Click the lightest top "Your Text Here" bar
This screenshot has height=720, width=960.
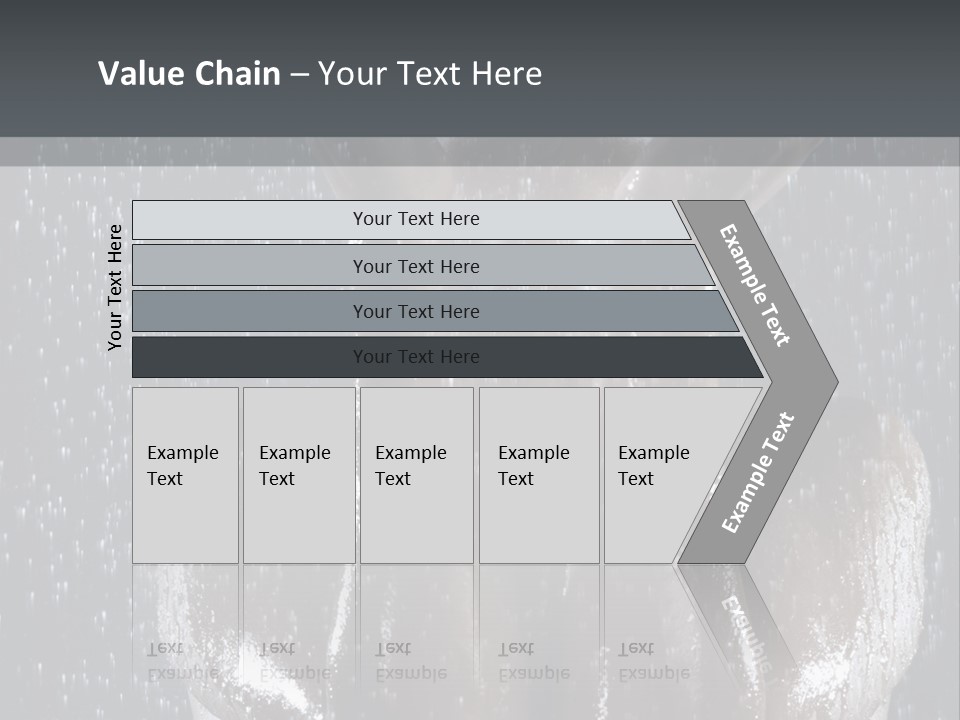(x=411, y=219)
